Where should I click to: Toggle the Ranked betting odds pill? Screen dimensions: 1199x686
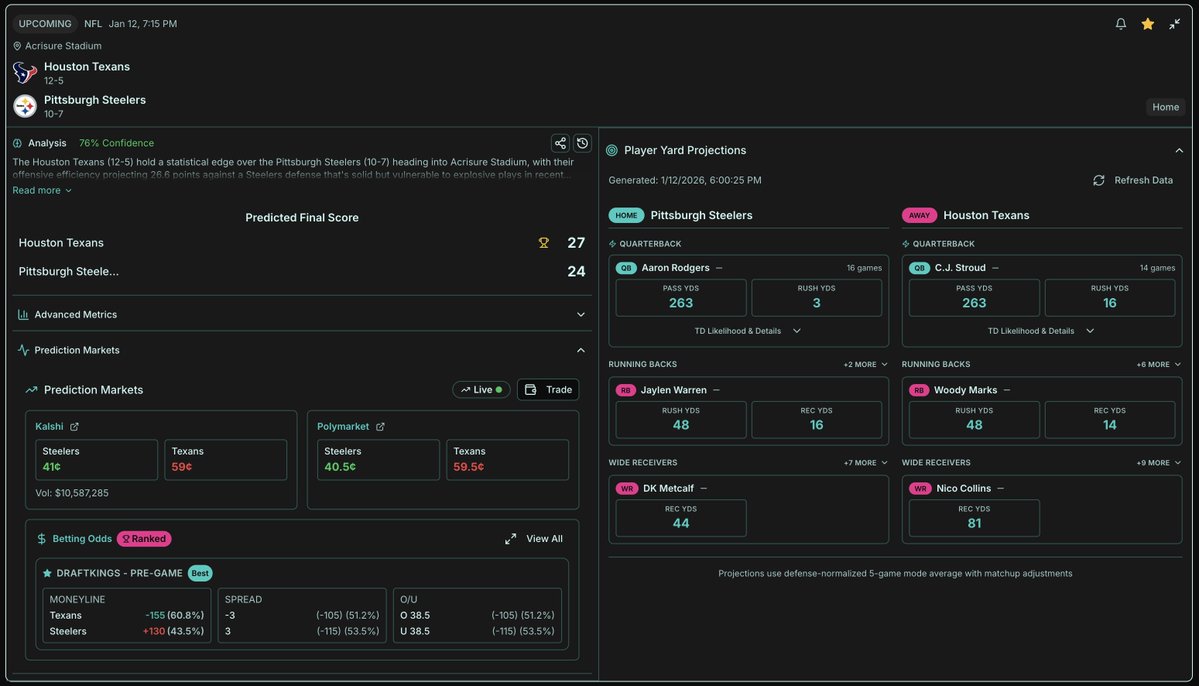(x=144, y=539)
